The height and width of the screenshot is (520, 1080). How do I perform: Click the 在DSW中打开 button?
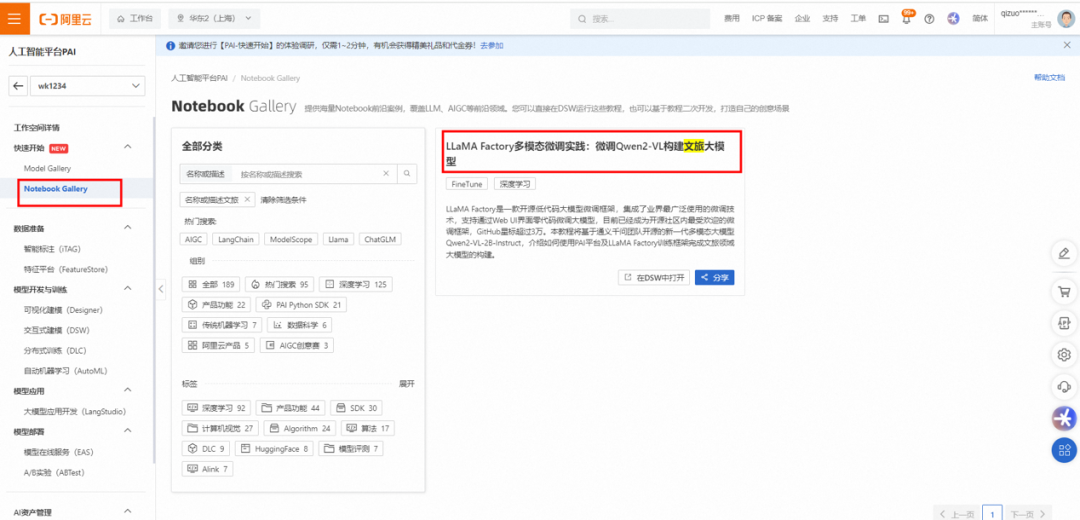654,277
